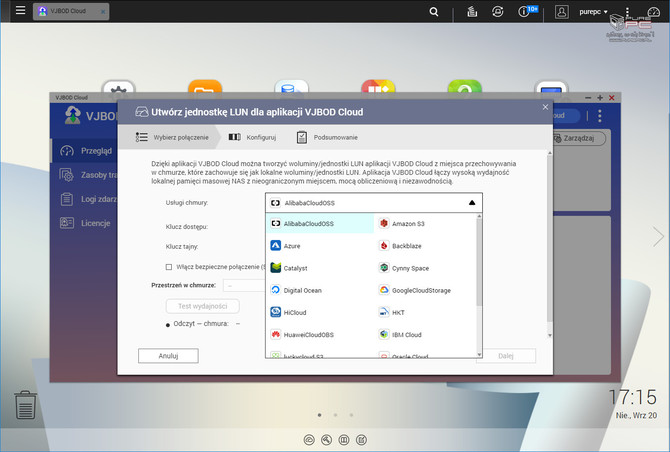Click the Dalej button

tap(505, 355)
